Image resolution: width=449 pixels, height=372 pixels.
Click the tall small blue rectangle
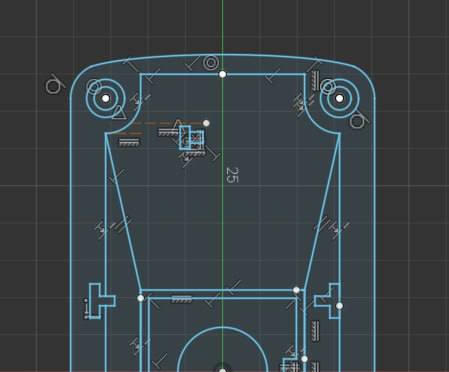tap(185, 138)
